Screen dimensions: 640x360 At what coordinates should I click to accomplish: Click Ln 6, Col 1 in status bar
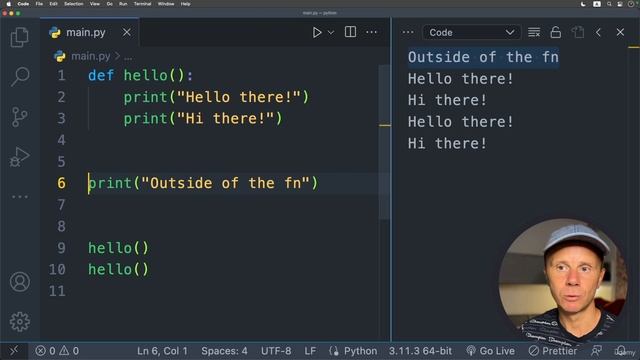162,351
